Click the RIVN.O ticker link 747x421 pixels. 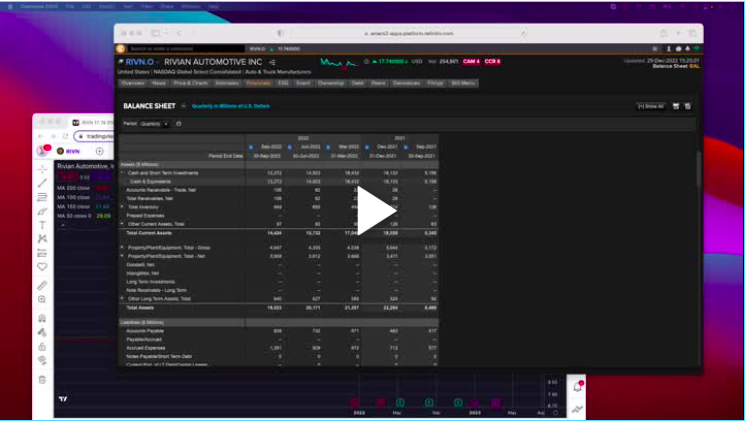pos(140,62)
